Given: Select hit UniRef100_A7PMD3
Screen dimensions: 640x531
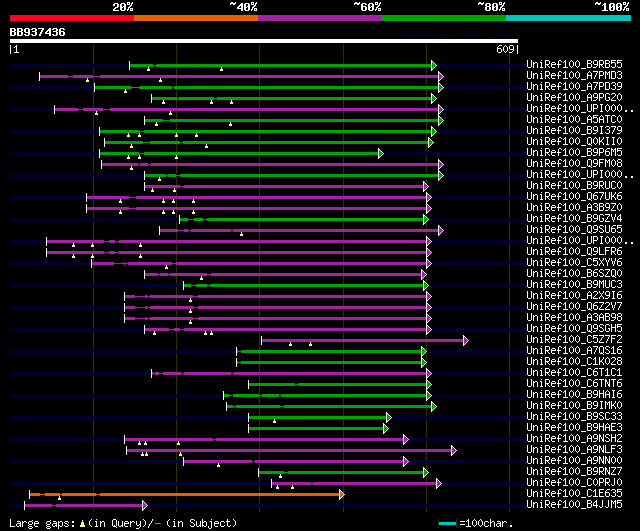Looking at the screenshot, I should [x=574, y=76].
